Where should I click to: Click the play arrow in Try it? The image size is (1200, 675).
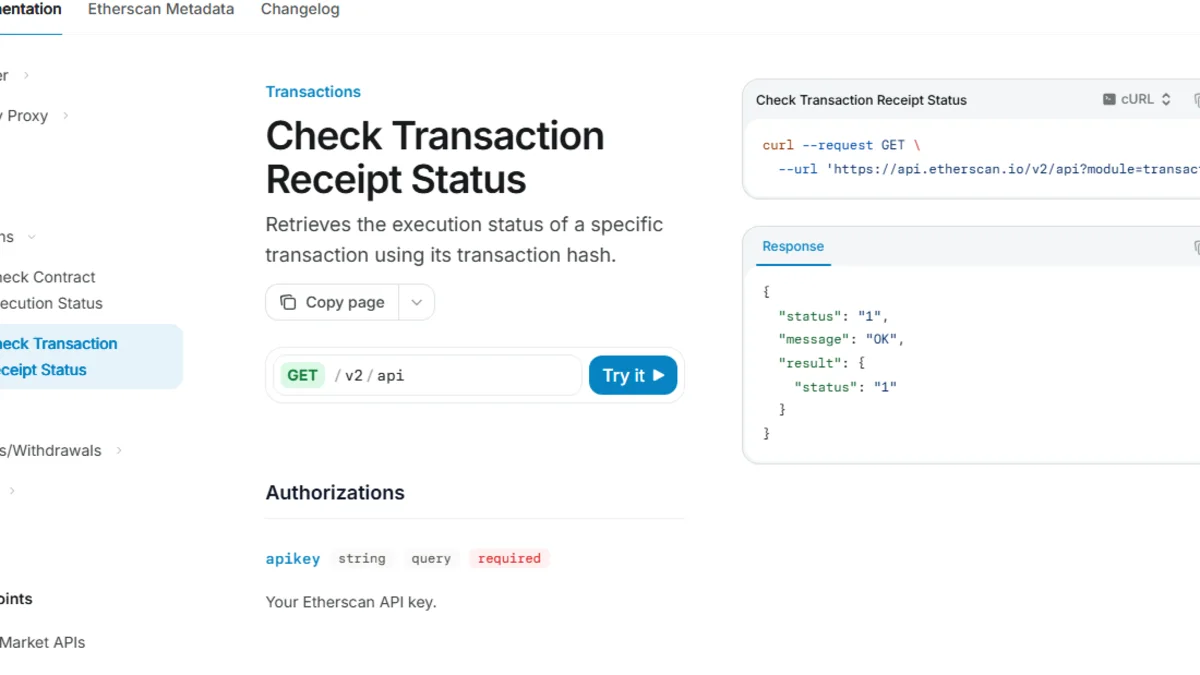pos(658,375)
